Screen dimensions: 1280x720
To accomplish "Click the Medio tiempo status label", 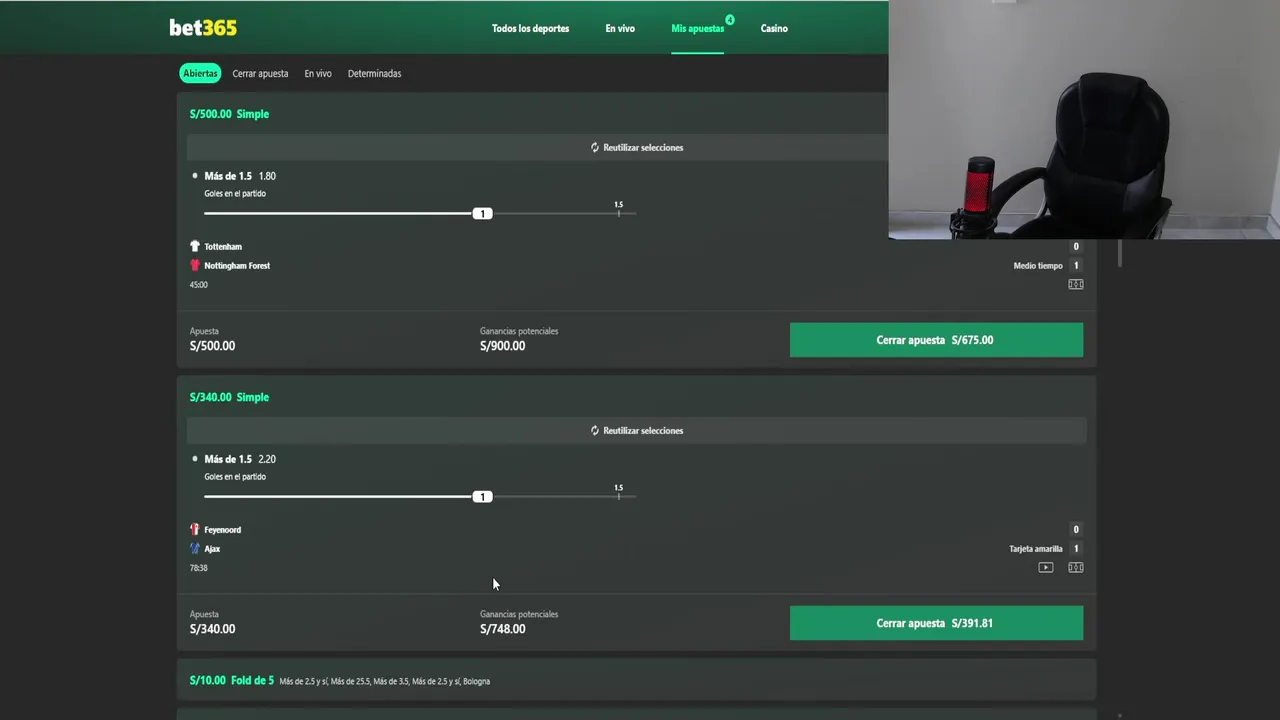I will pos(1038,266).
